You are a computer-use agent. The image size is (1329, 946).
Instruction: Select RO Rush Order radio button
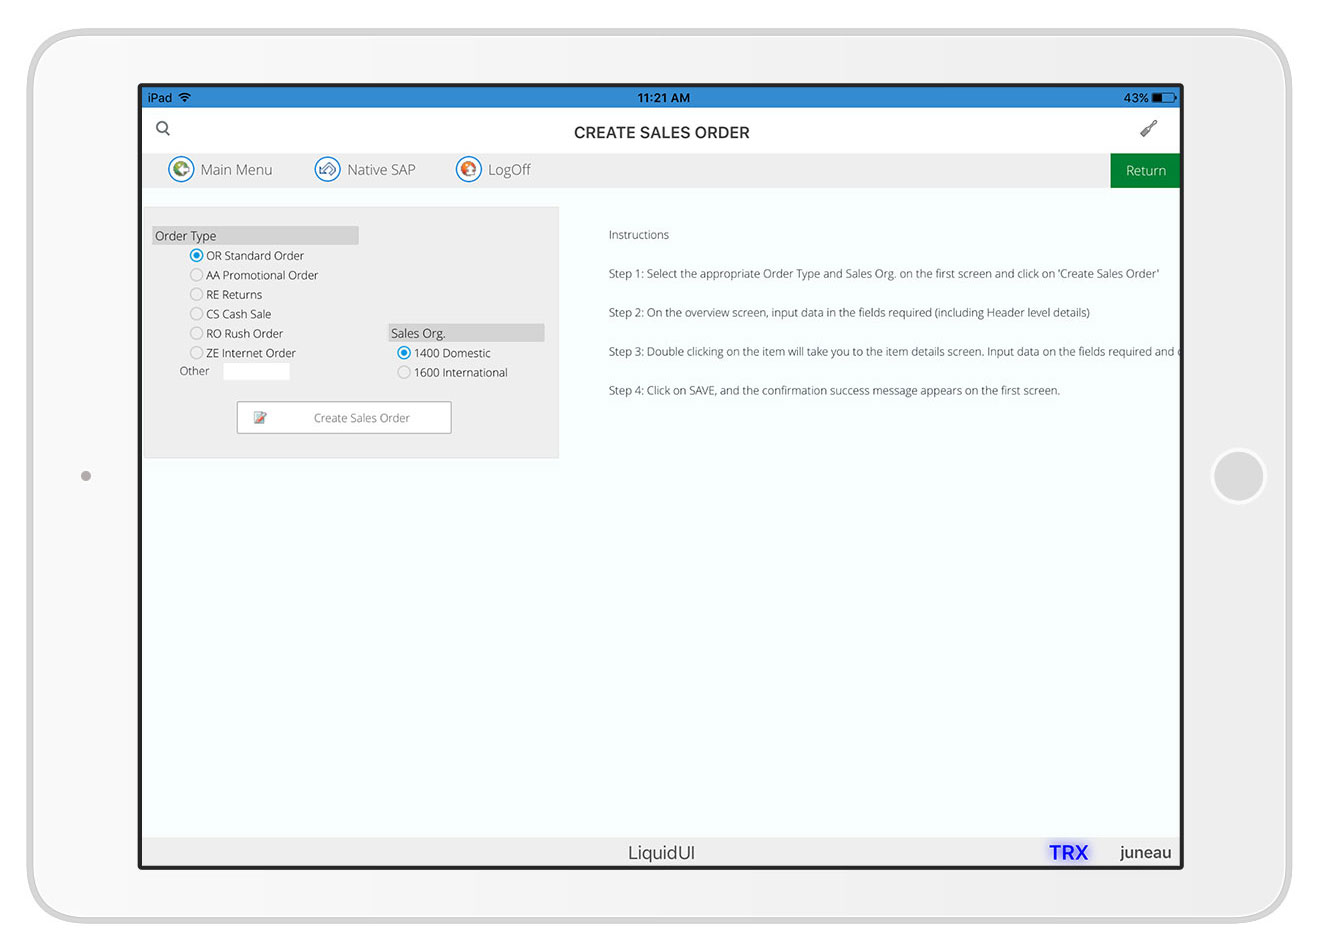[197, 334]
